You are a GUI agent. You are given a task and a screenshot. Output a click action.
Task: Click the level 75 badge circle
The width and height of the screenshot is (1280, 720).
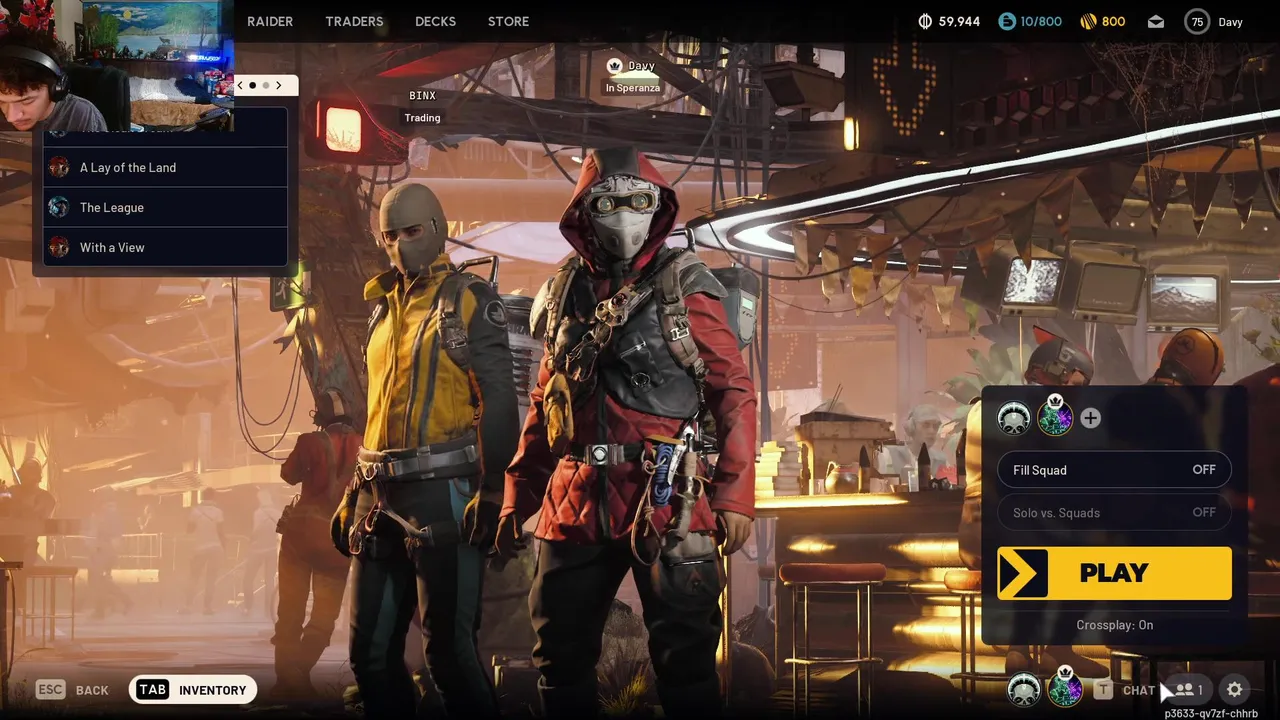[x=1197, y=21]
